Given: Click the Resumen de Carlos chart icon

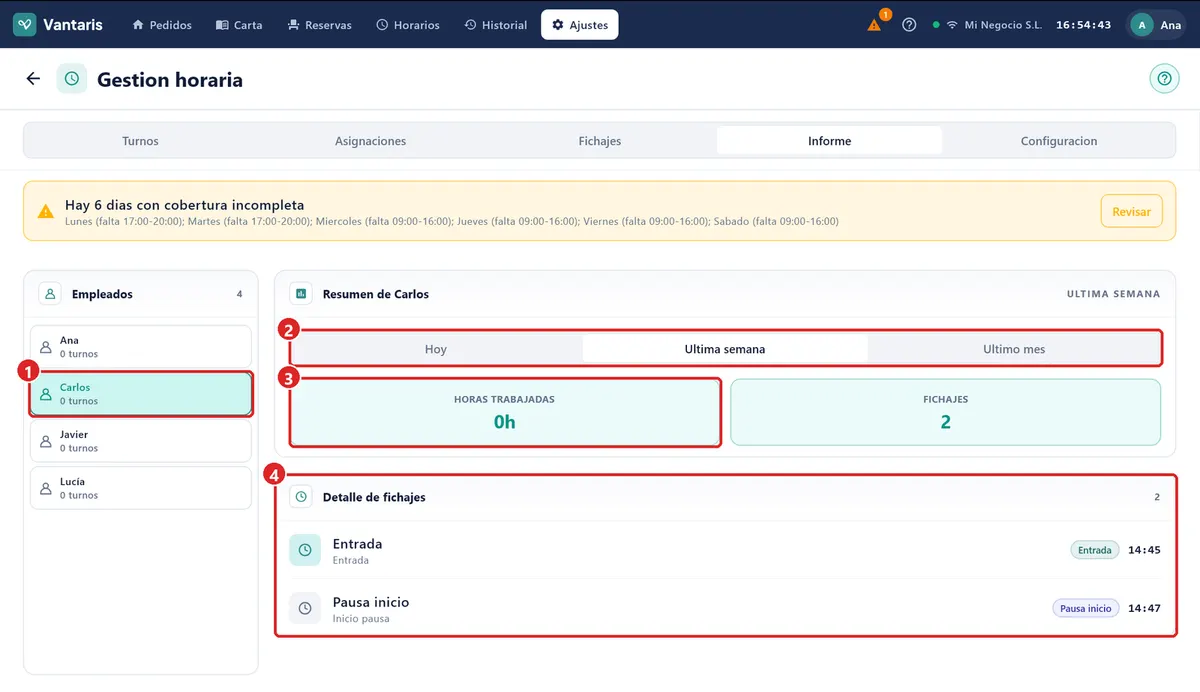Looking at the screenshot, I should coord(301,294).
